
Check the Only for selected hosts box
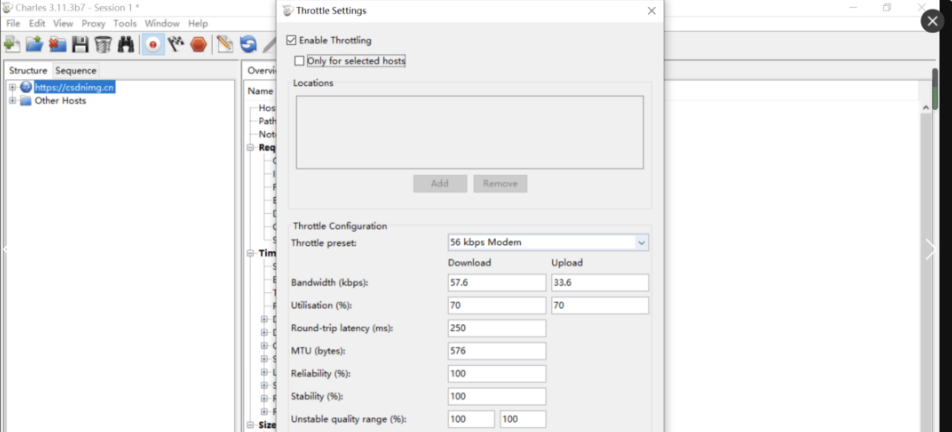[x=299, y=61]
